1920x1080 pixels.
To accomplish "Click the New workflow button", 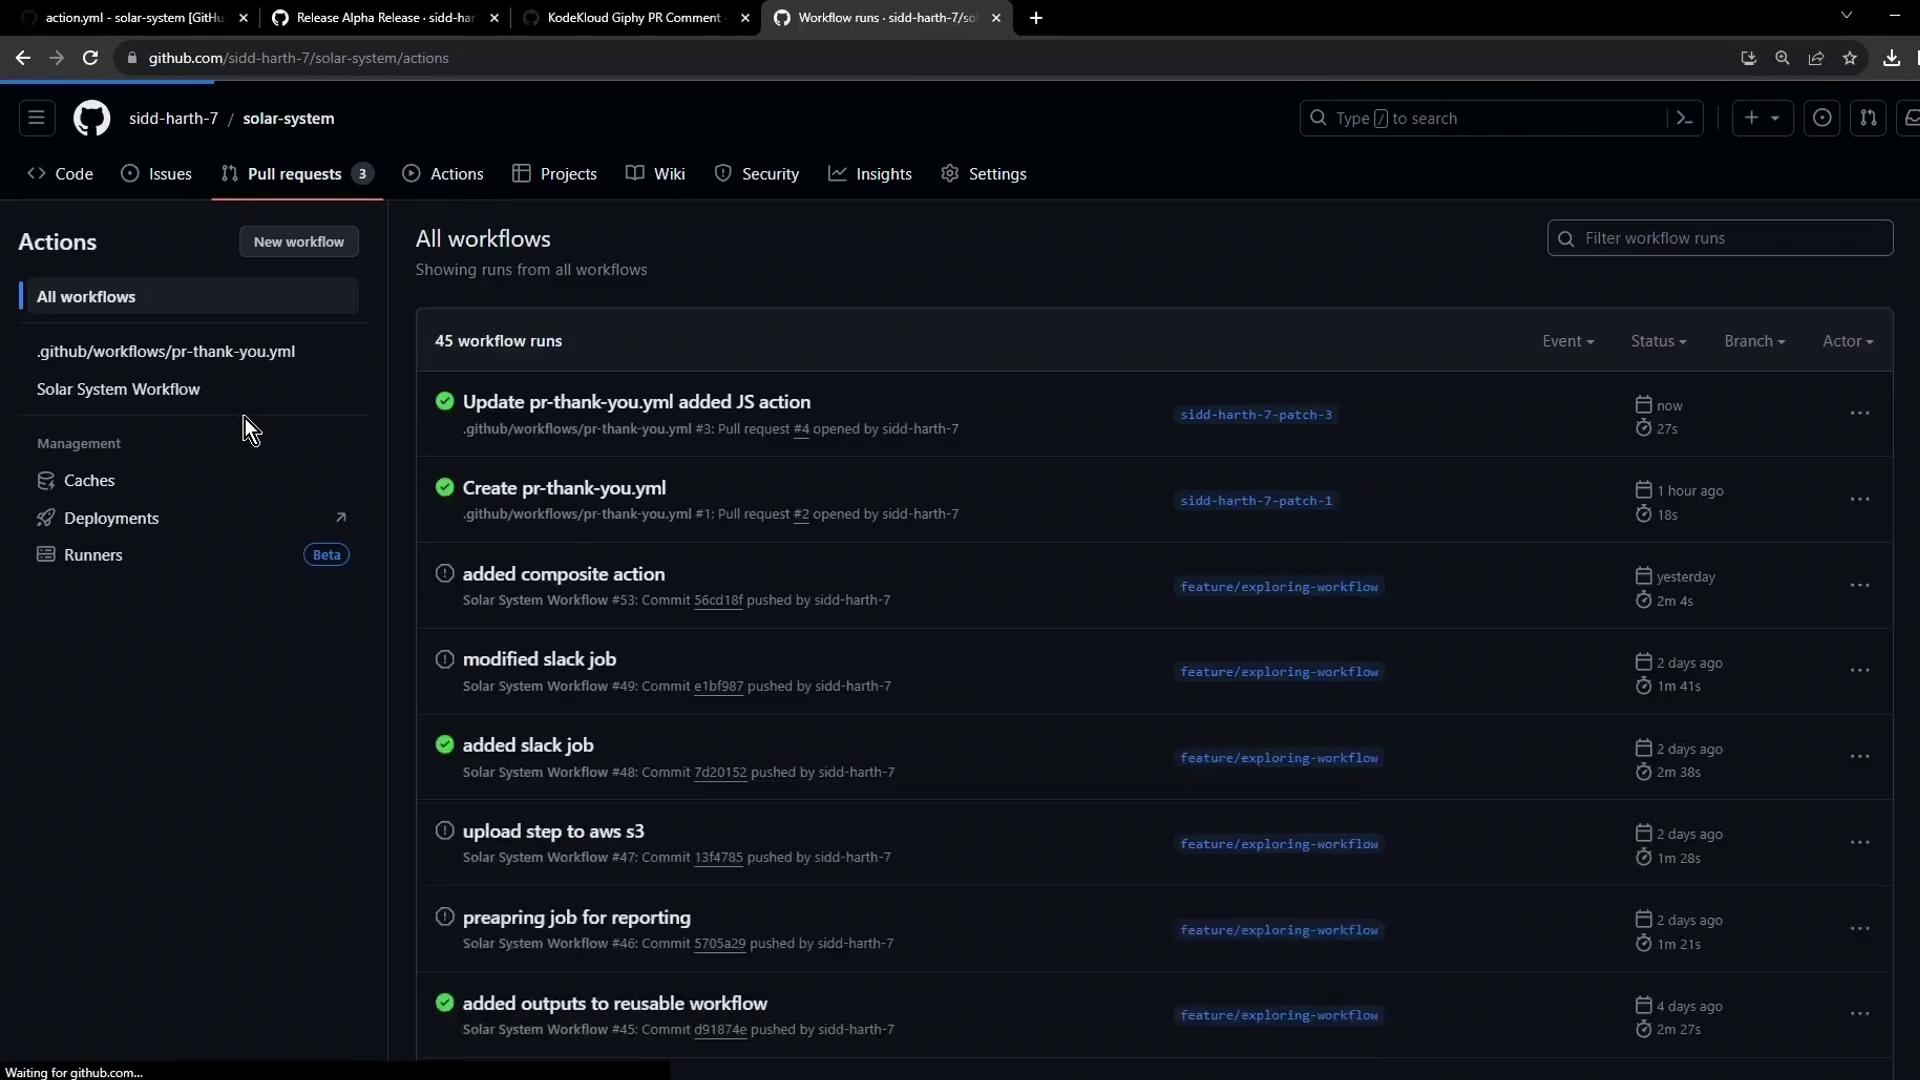I will tap(298, 242).
